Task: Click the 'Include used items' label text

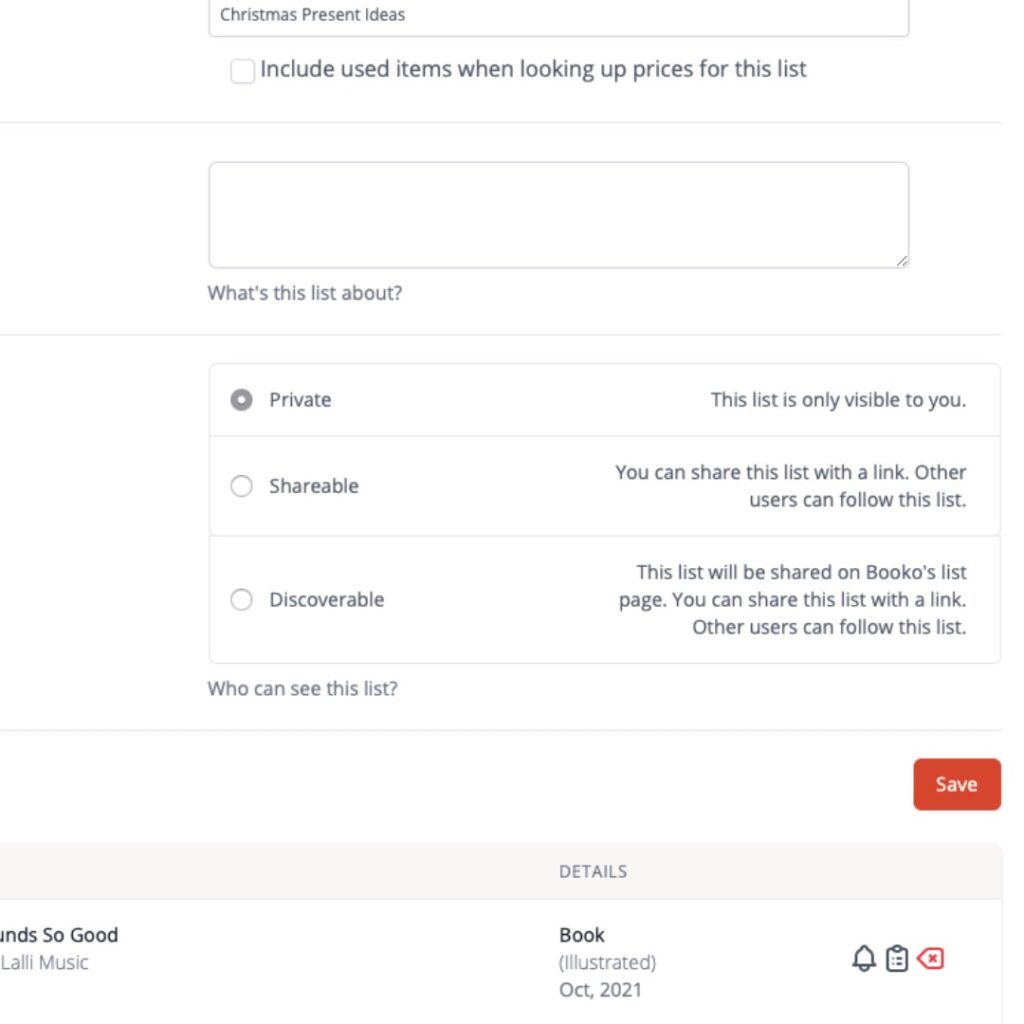Action: [x=533, y=69]
